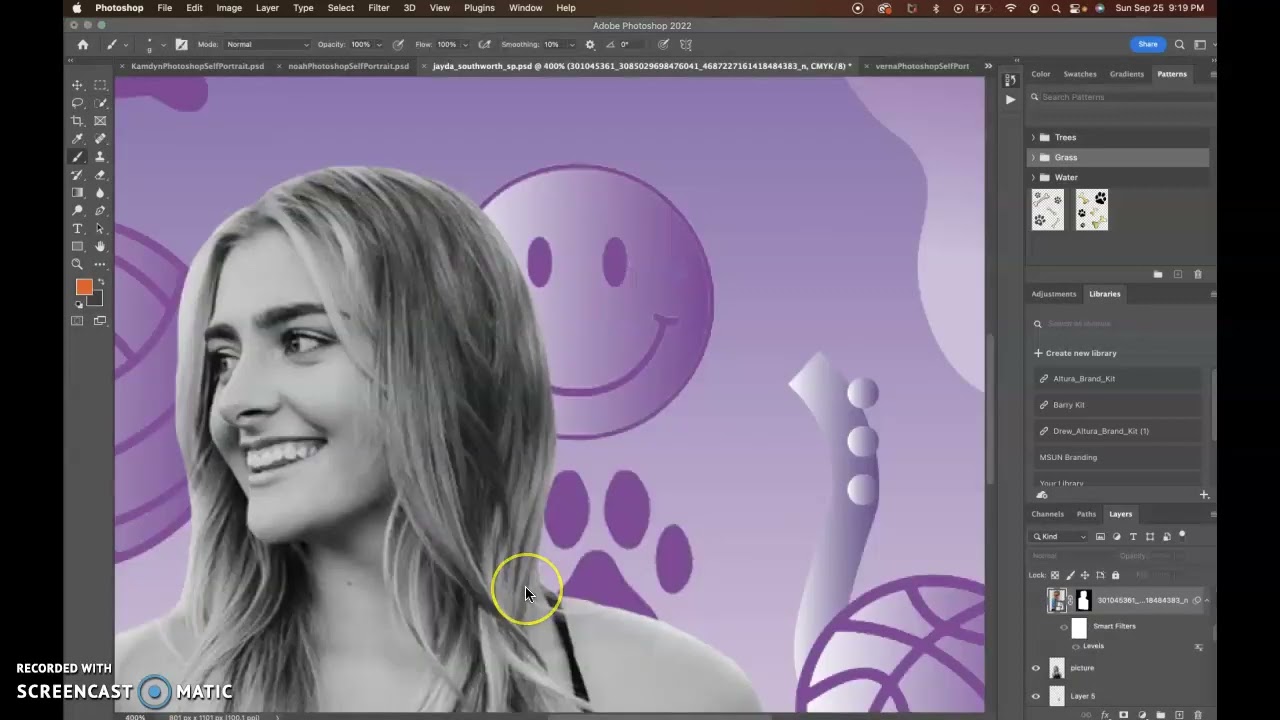Image resolution: width=1280 pixels, height=720 pixels.
Task: Open the Opacity value dropdown arrow
Action: point(378,44)
